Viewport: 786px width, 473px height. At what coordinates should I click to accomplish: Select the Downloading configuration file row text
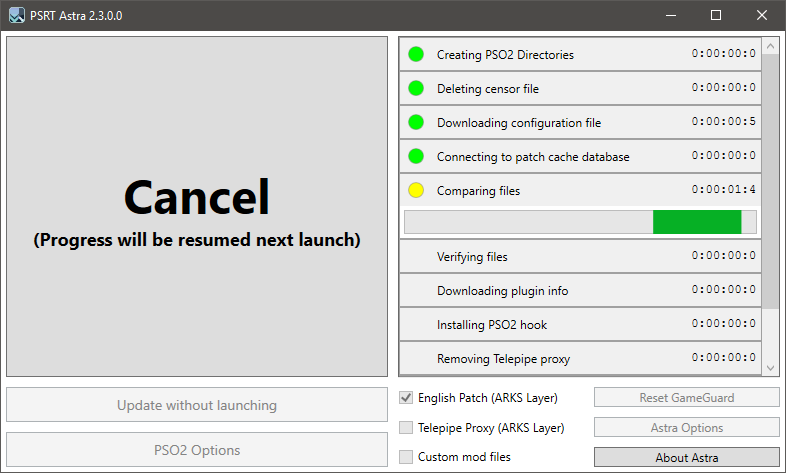[x=519, y=123]
